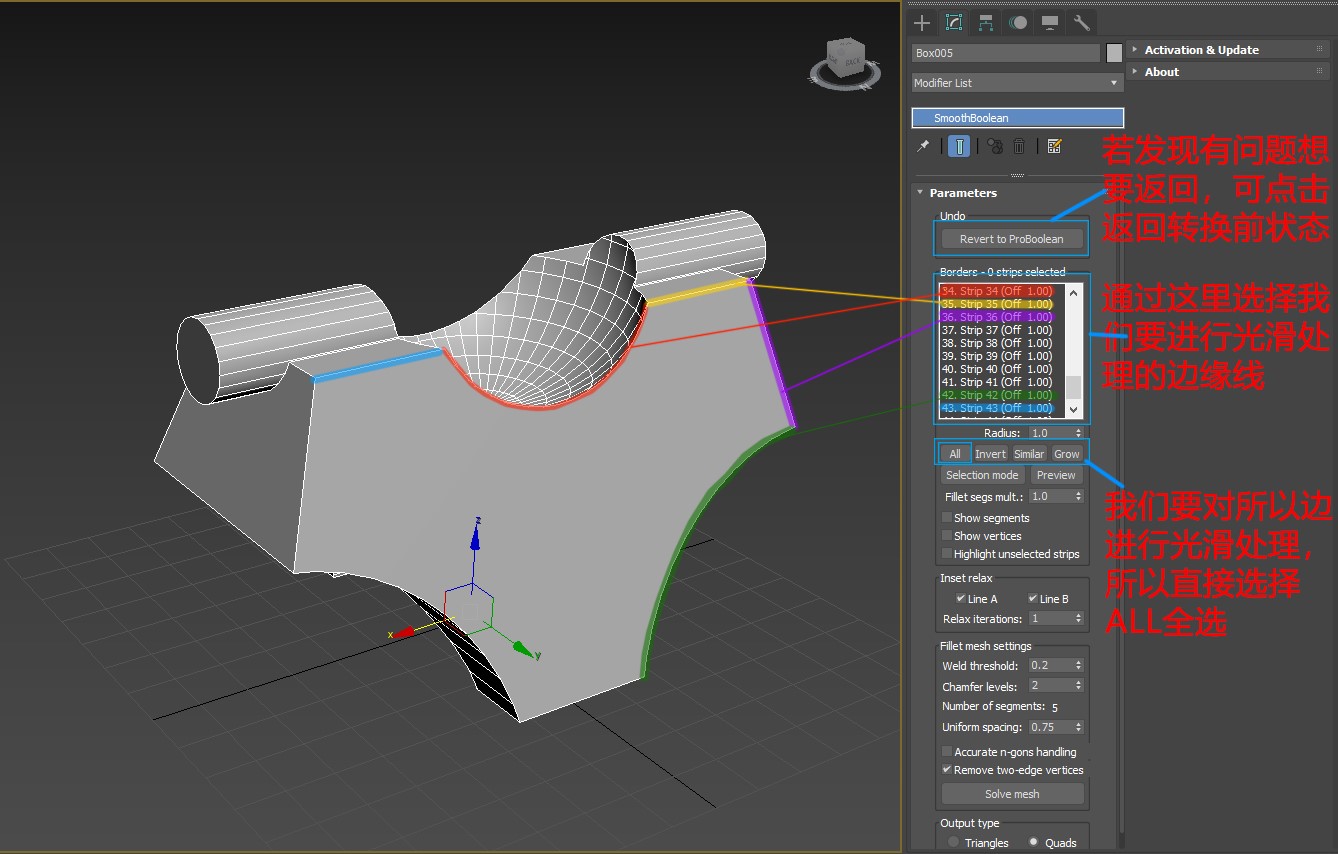Switch to the Hierarchy panel icon
Viewport: 1338px width, 854px height.
click(986, 22)
